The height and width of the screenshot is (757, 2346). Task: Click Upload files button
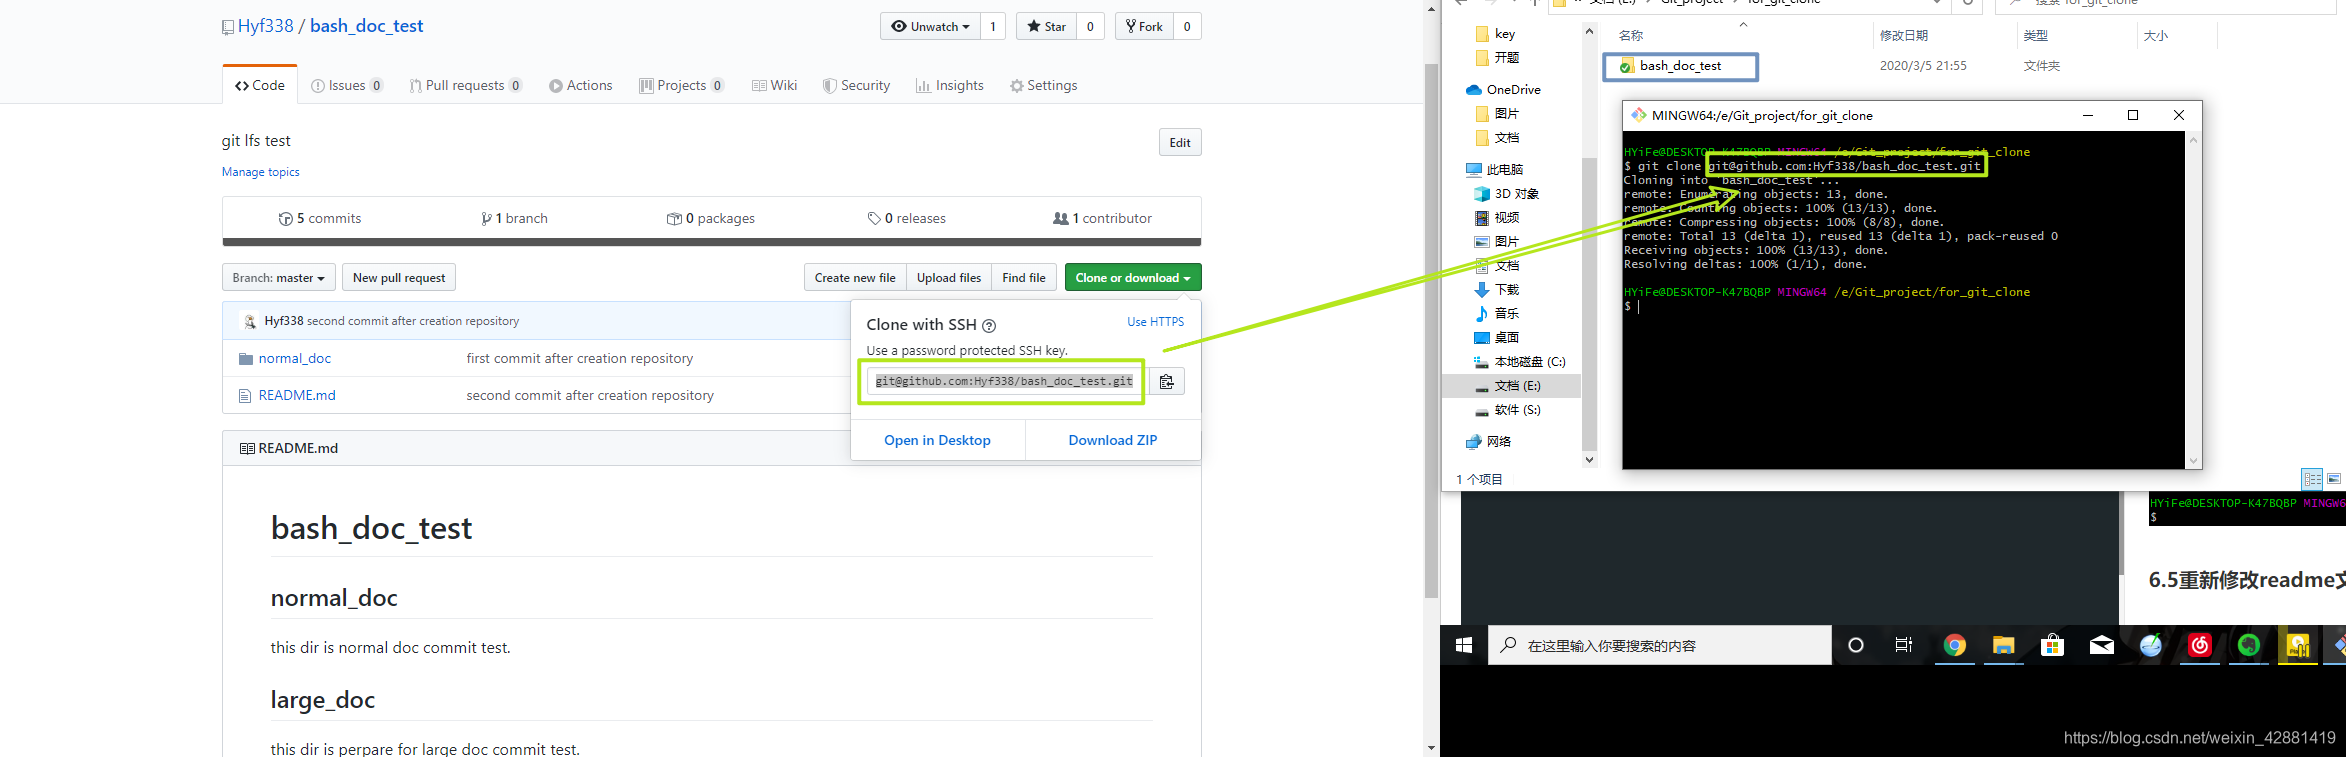click(949, 278)
